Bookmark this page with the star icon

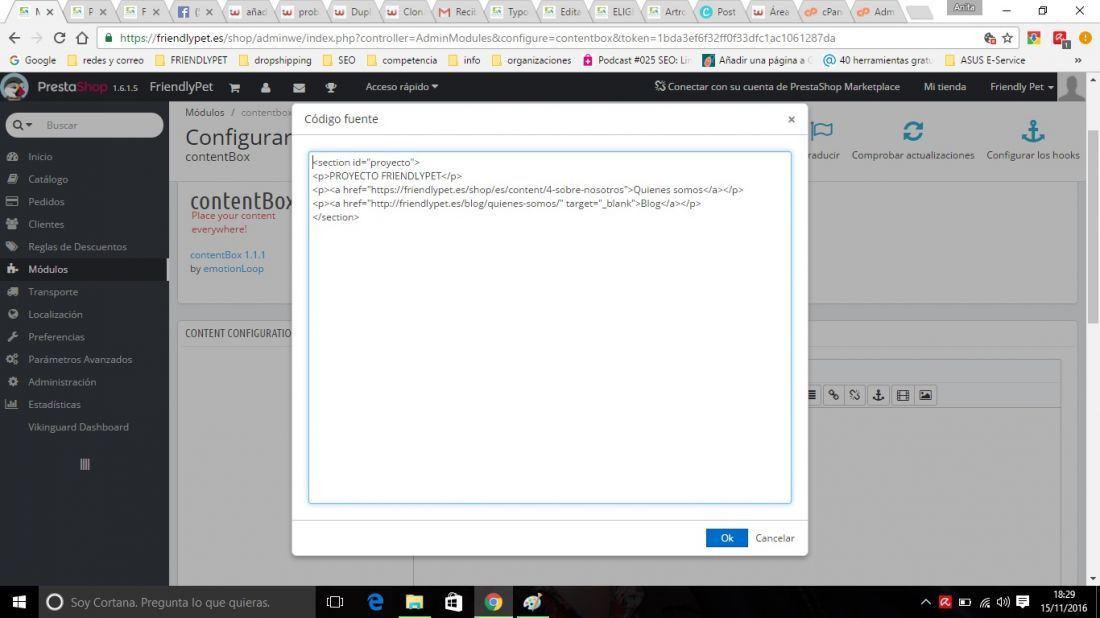pos(1008,38)
